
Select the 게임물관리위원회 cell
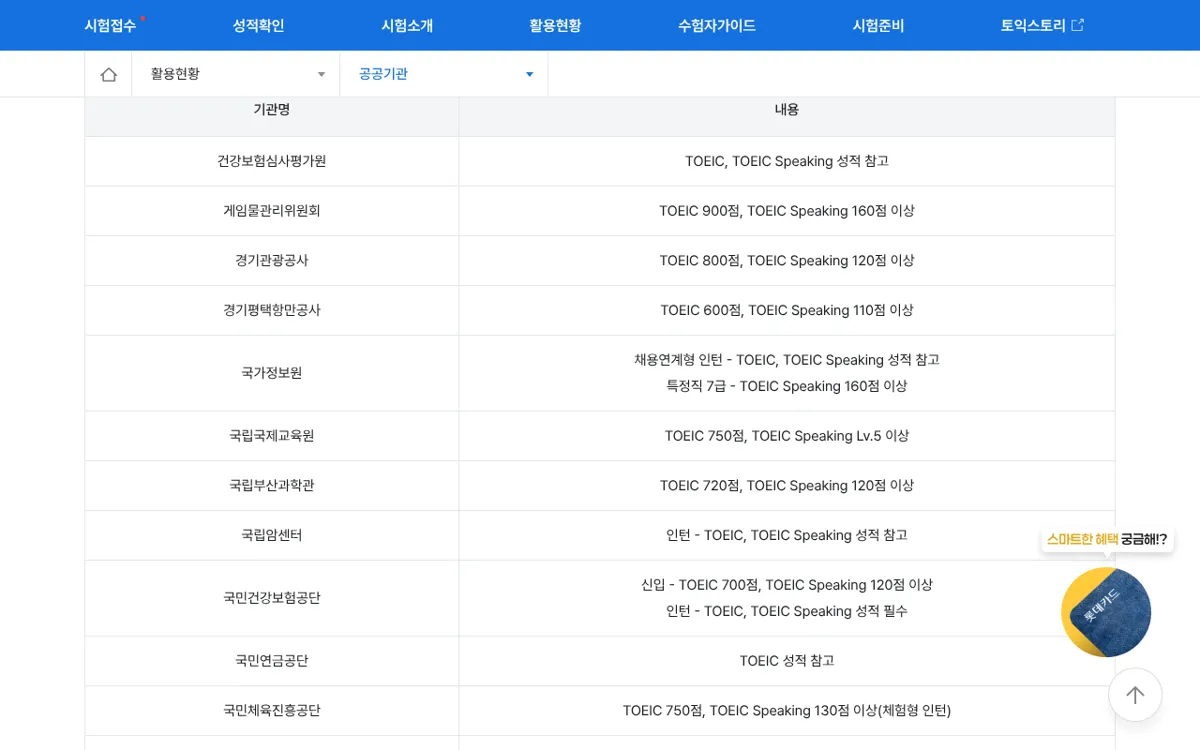pos(272,211)
